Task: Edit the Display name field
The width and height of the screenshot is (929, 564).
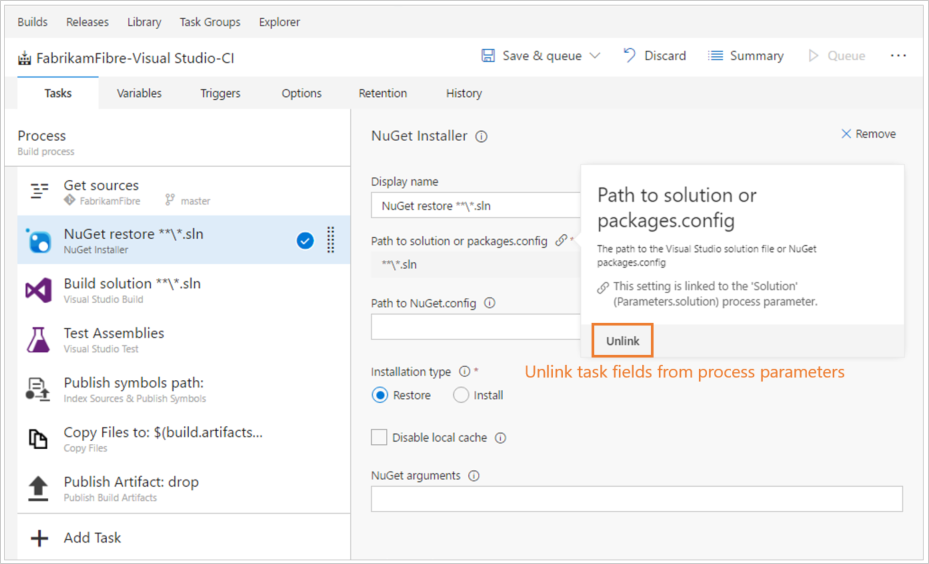Action: coord(476,206)
